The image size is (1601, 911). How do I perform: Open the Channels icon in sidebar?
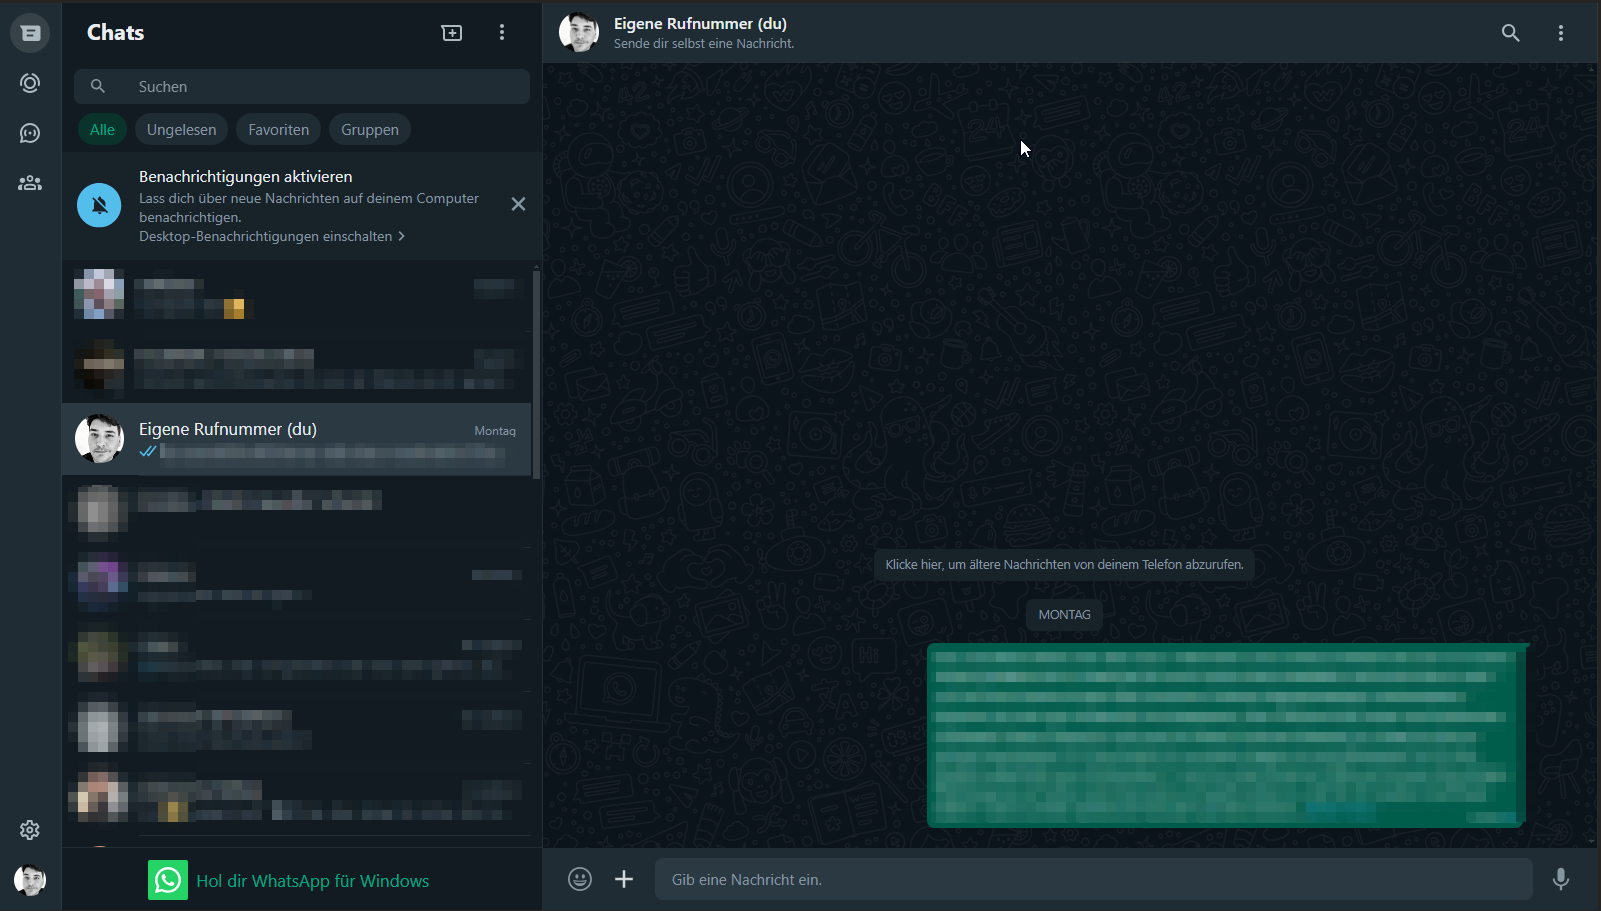click(x=30, y=133)
